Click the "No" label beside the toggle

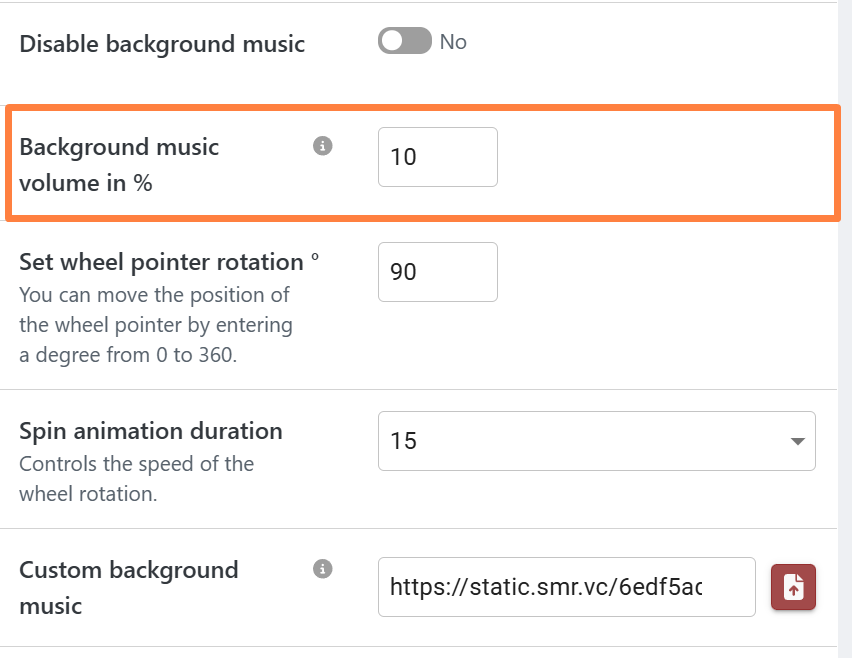point(453,42)
